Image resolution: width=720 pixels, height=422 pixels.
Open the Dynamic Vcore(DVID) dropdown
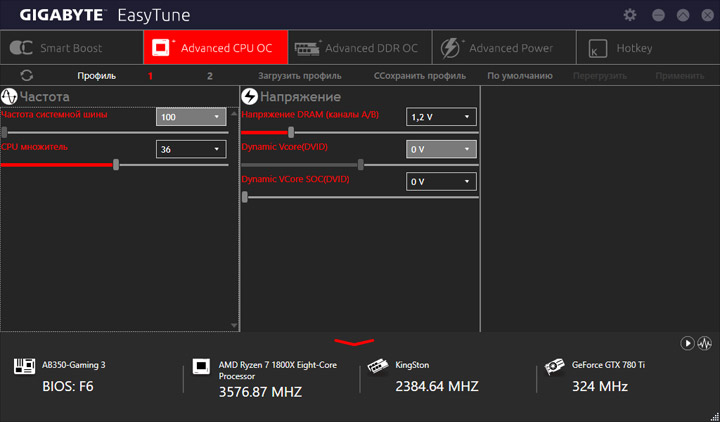(441, 149)
